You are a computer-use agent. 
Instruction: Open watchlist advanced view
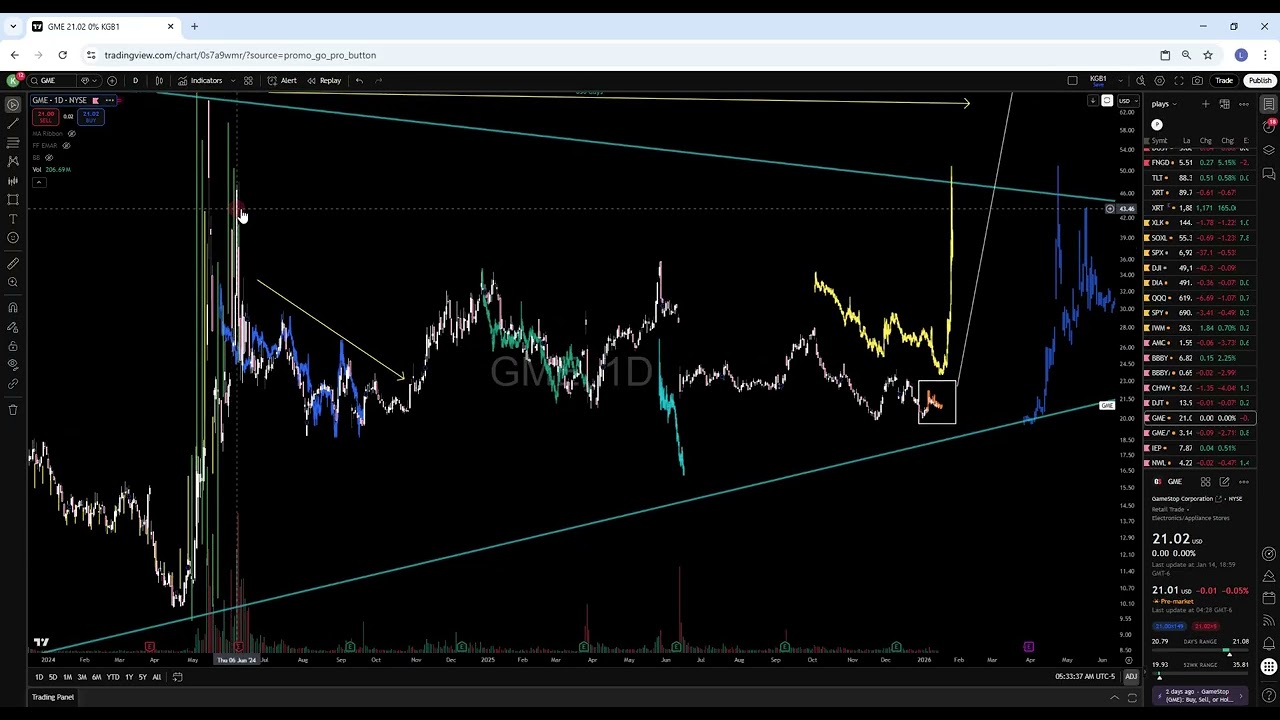pos(1225,104)
